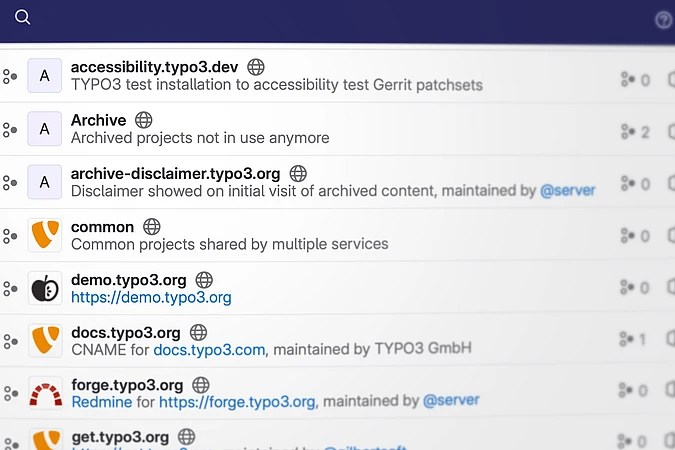675x450 pixels.
Task: Click the accessibility.typo3.dev avatar
Action: (44, 76)
